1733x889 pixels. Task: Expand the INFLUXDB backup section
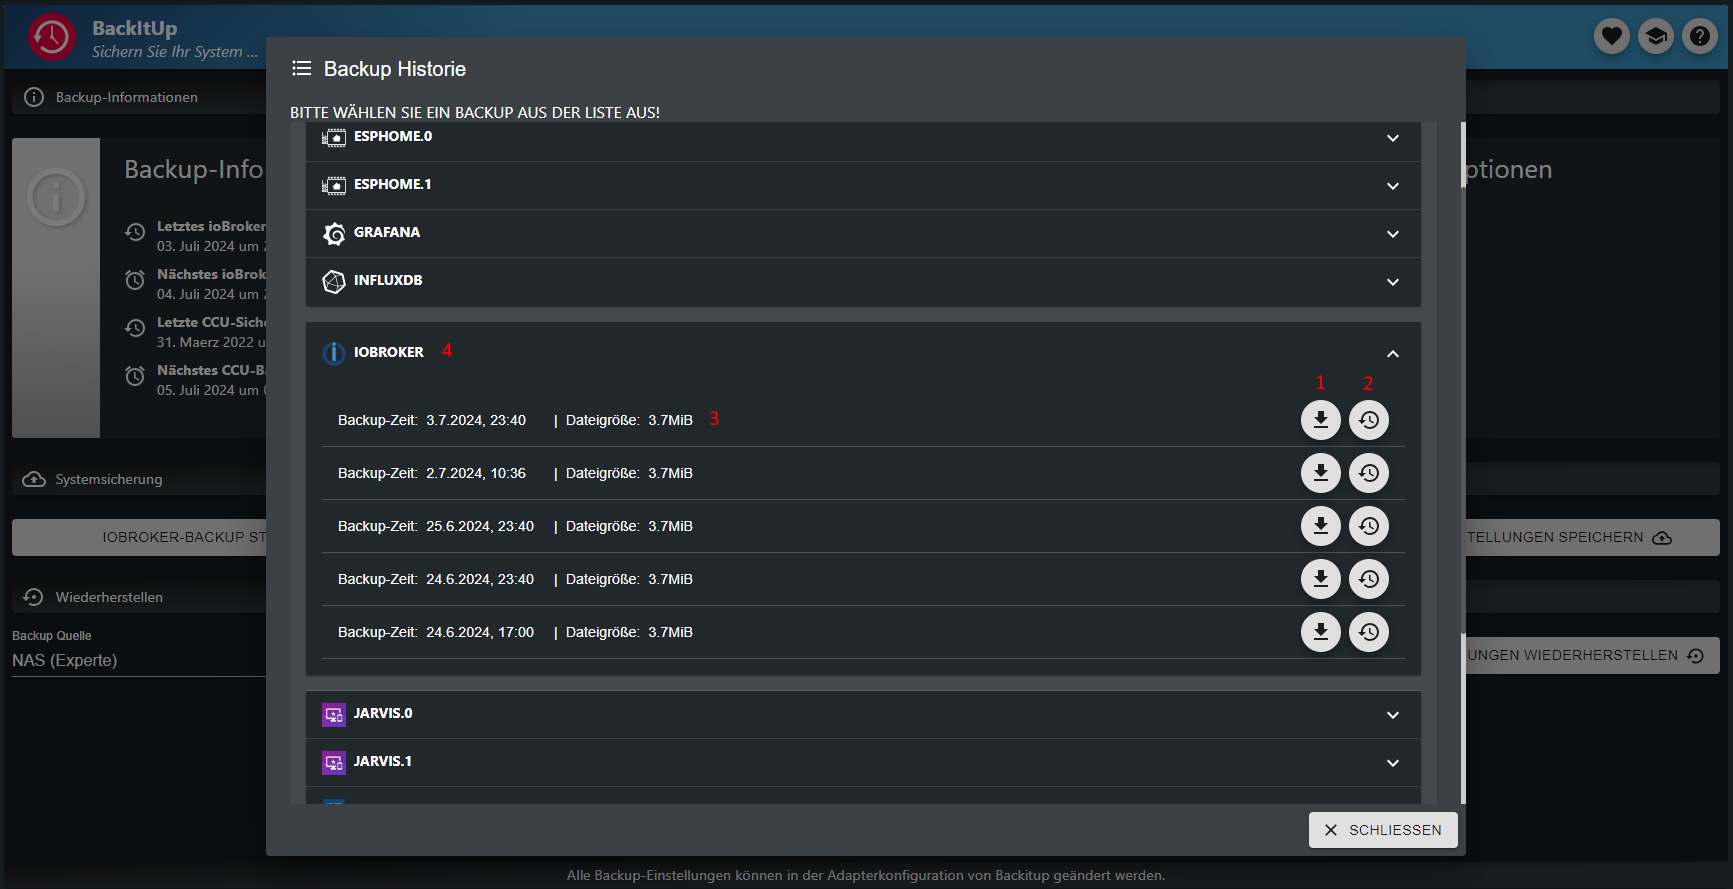tap(1392, 282)
